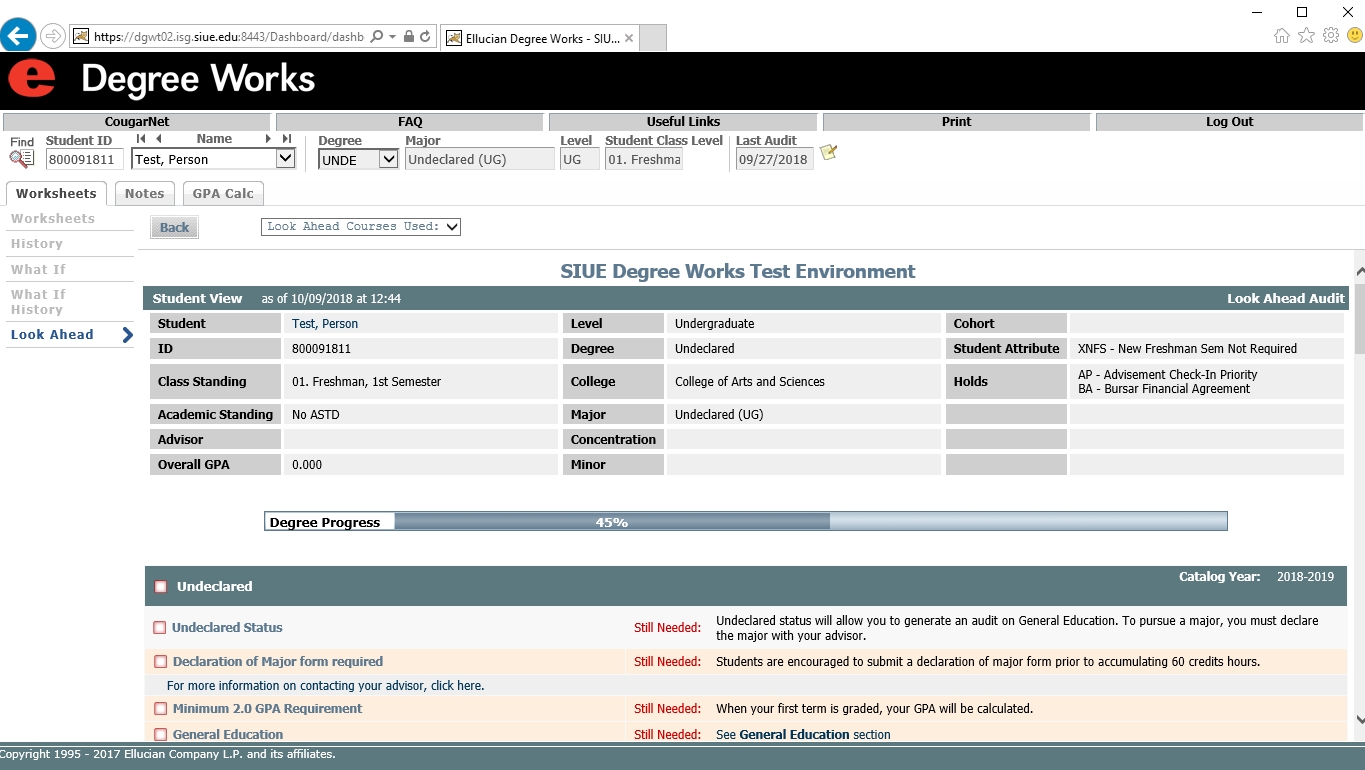Open the Look Ahead Courses Used dropdown
This screenshot has height=770, width=1365.
(360, 227)
